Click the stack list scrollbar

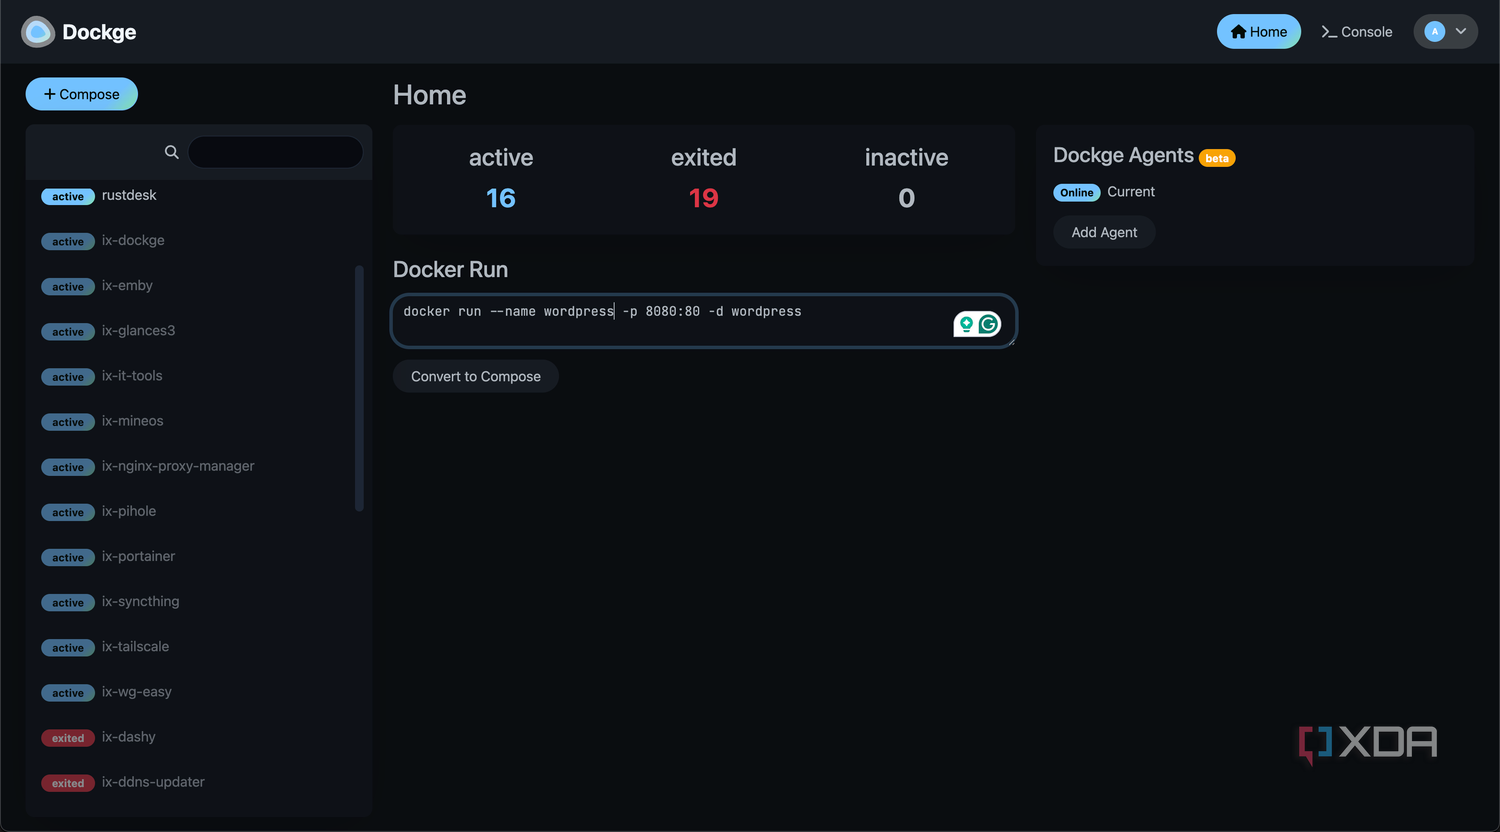coord(359,388)
